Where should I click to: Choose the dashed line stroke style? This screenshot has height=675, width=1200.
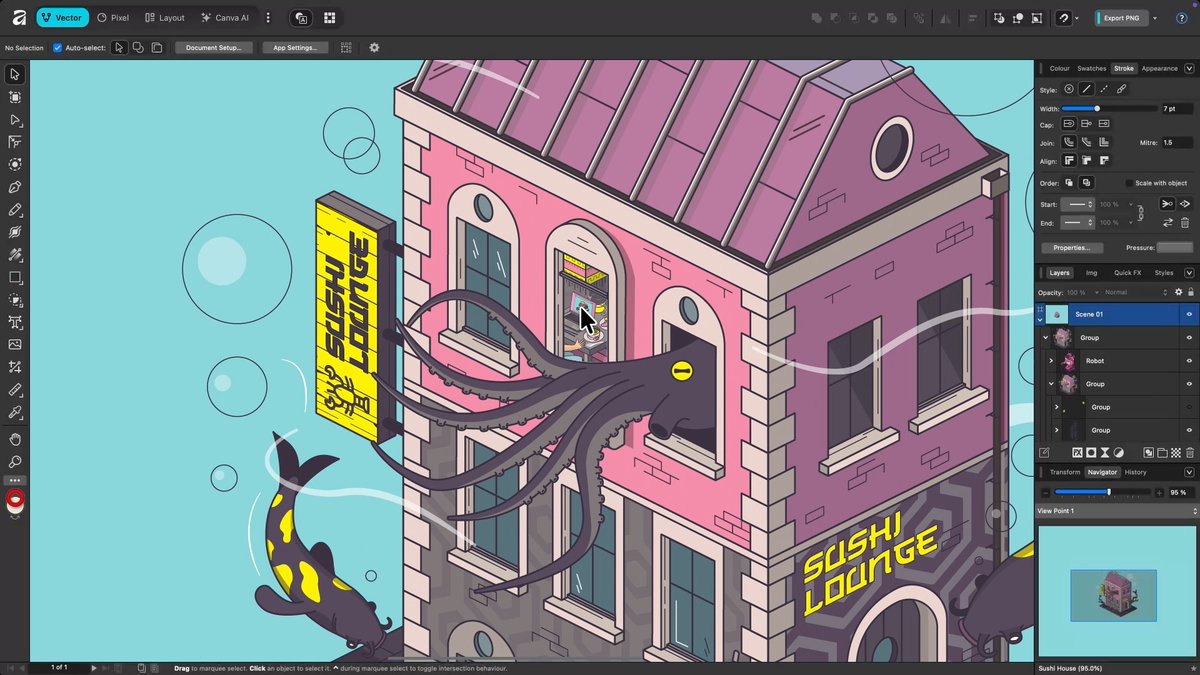click(1104, 89)
